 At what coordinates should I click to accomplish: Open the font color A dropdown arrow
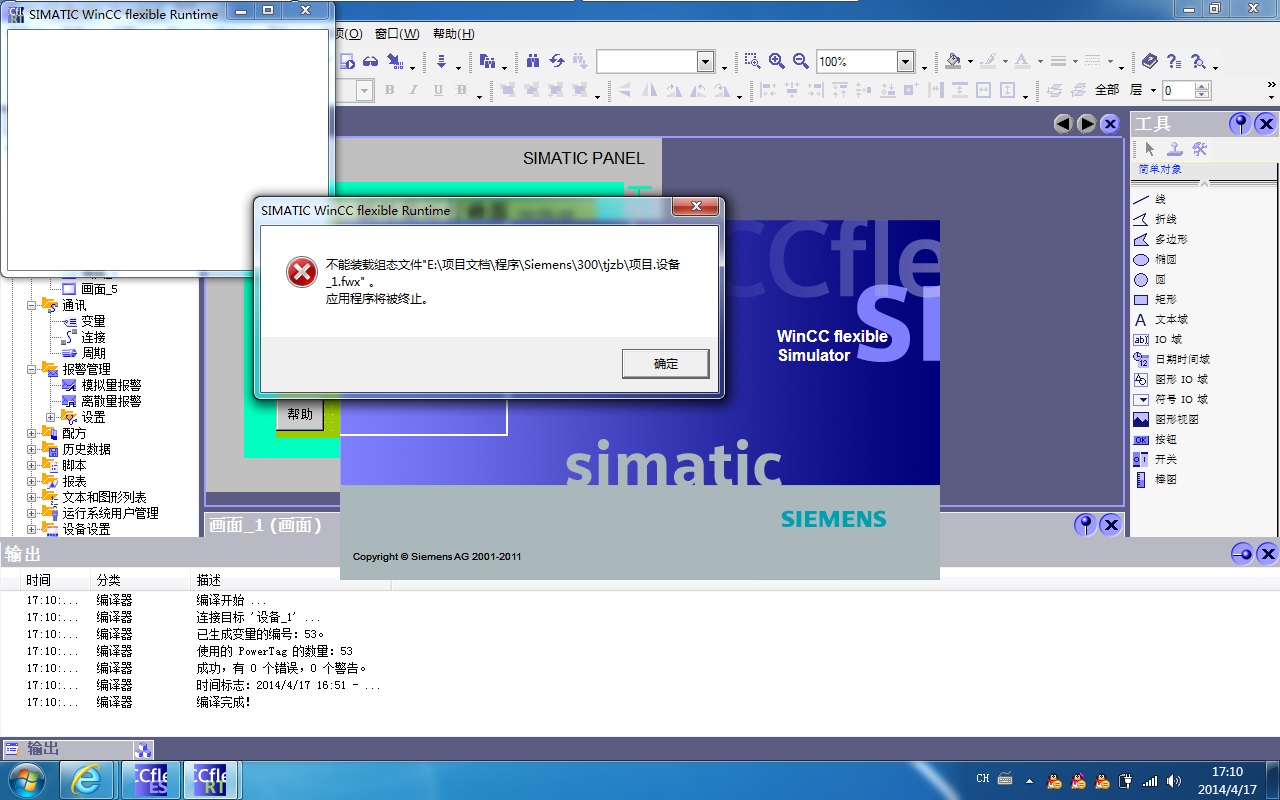click(x=1039, y=62)
